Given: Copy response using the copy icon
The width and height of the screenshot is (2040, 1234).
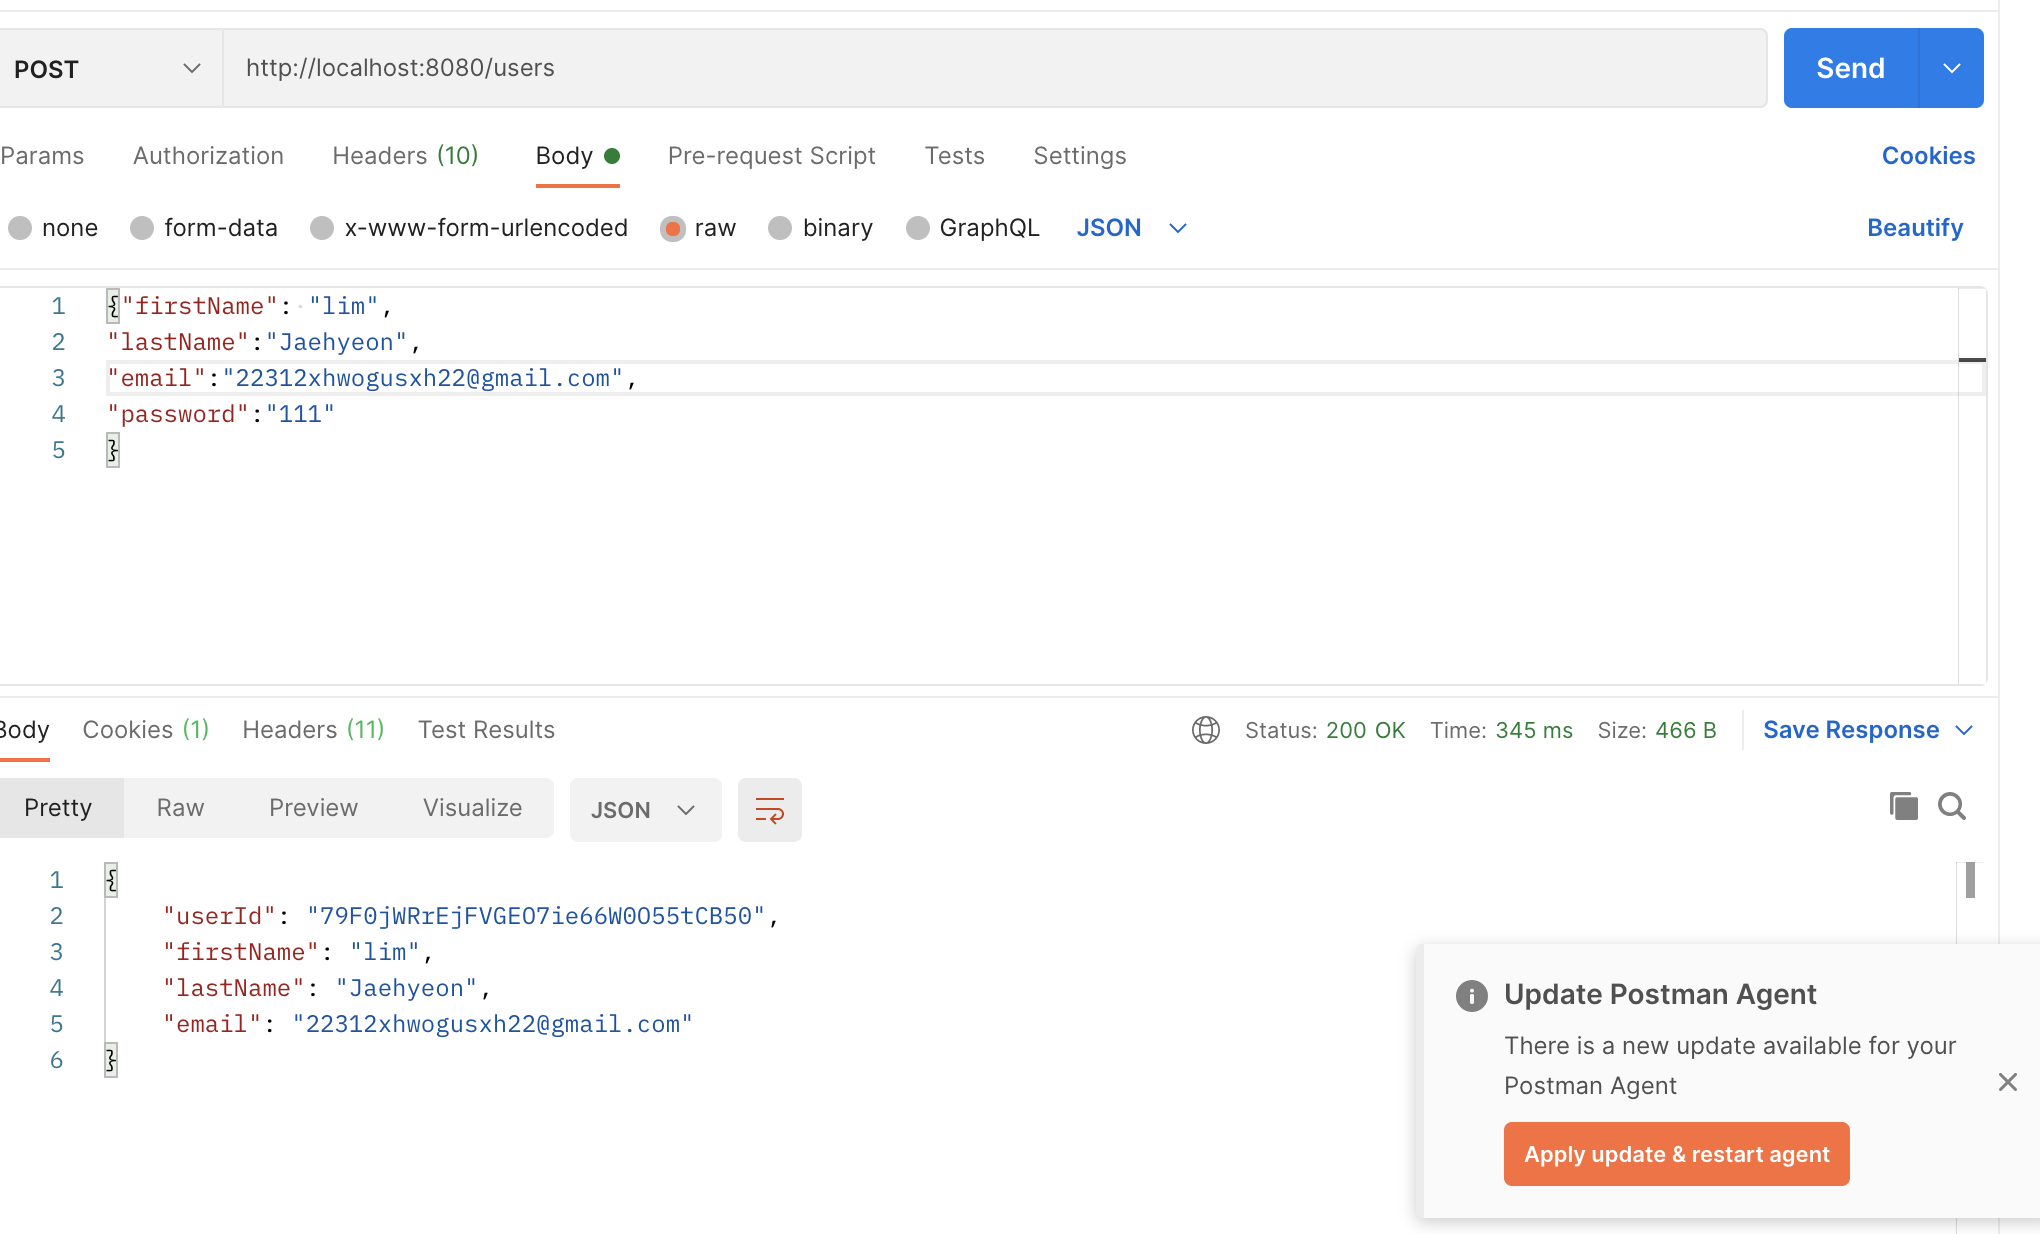Looking at the screenshot, I should [1903, 806].
